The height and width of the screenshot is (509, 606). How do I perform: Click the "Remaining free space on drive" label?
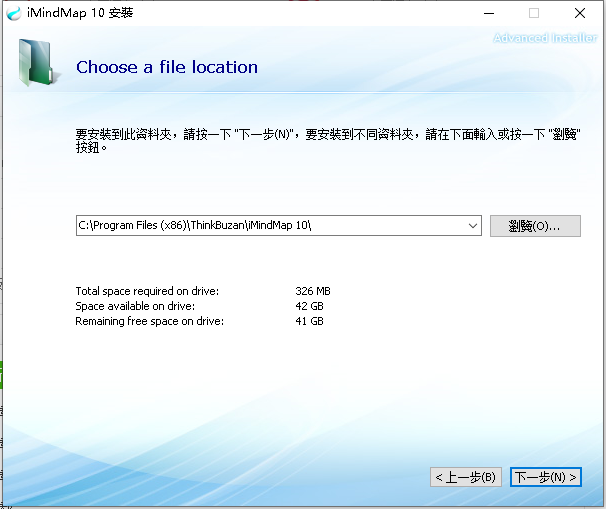pyautogui.click(x=150, y=321)
